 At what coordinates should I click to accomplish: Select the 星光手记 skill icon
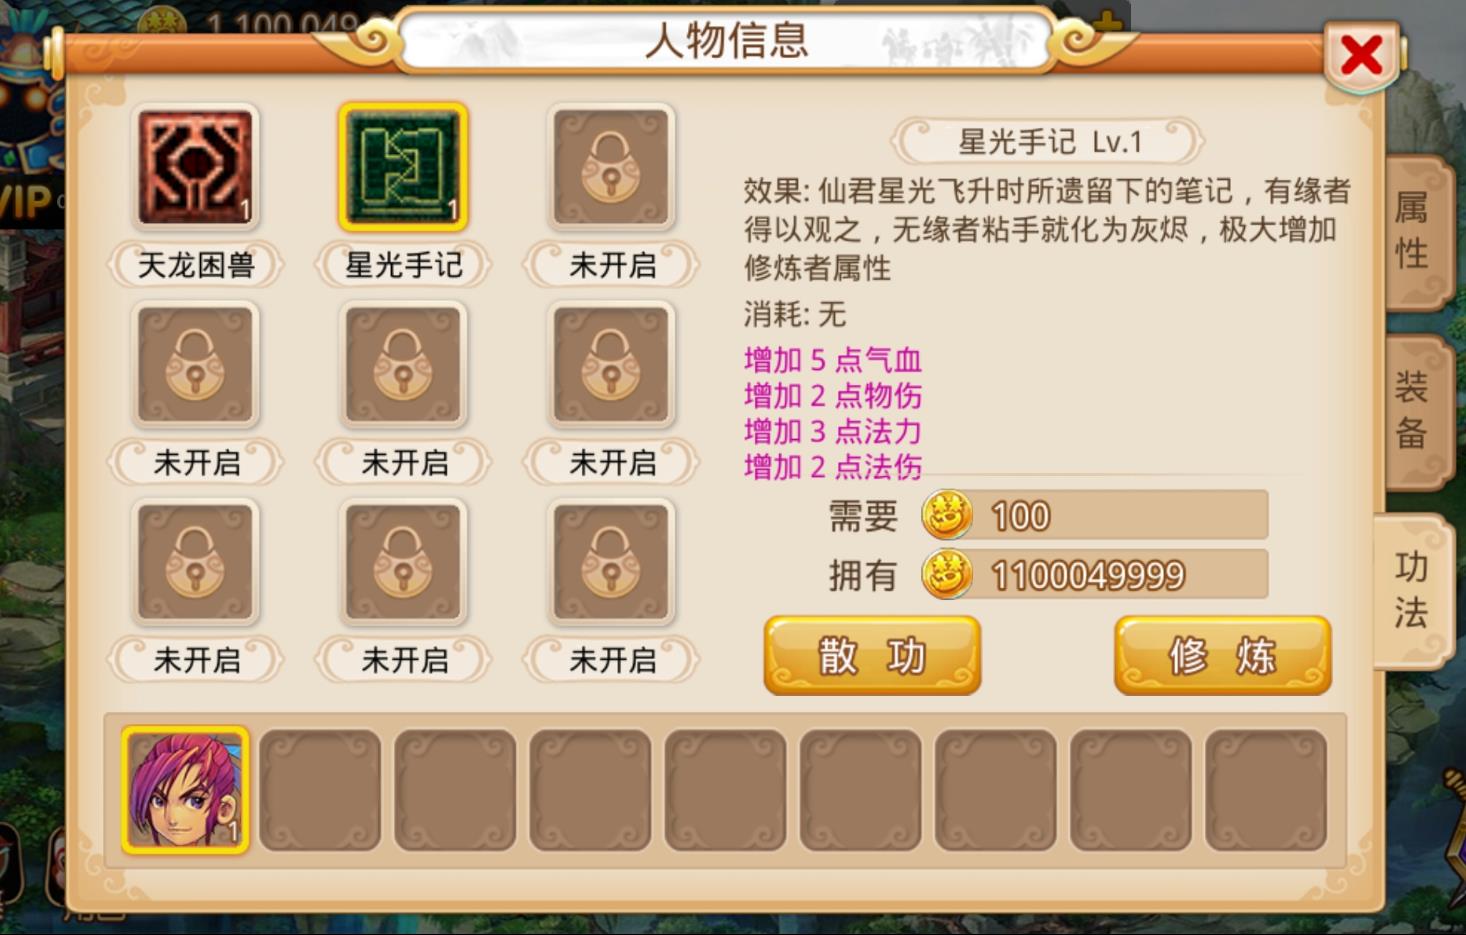tap(403, 167)
